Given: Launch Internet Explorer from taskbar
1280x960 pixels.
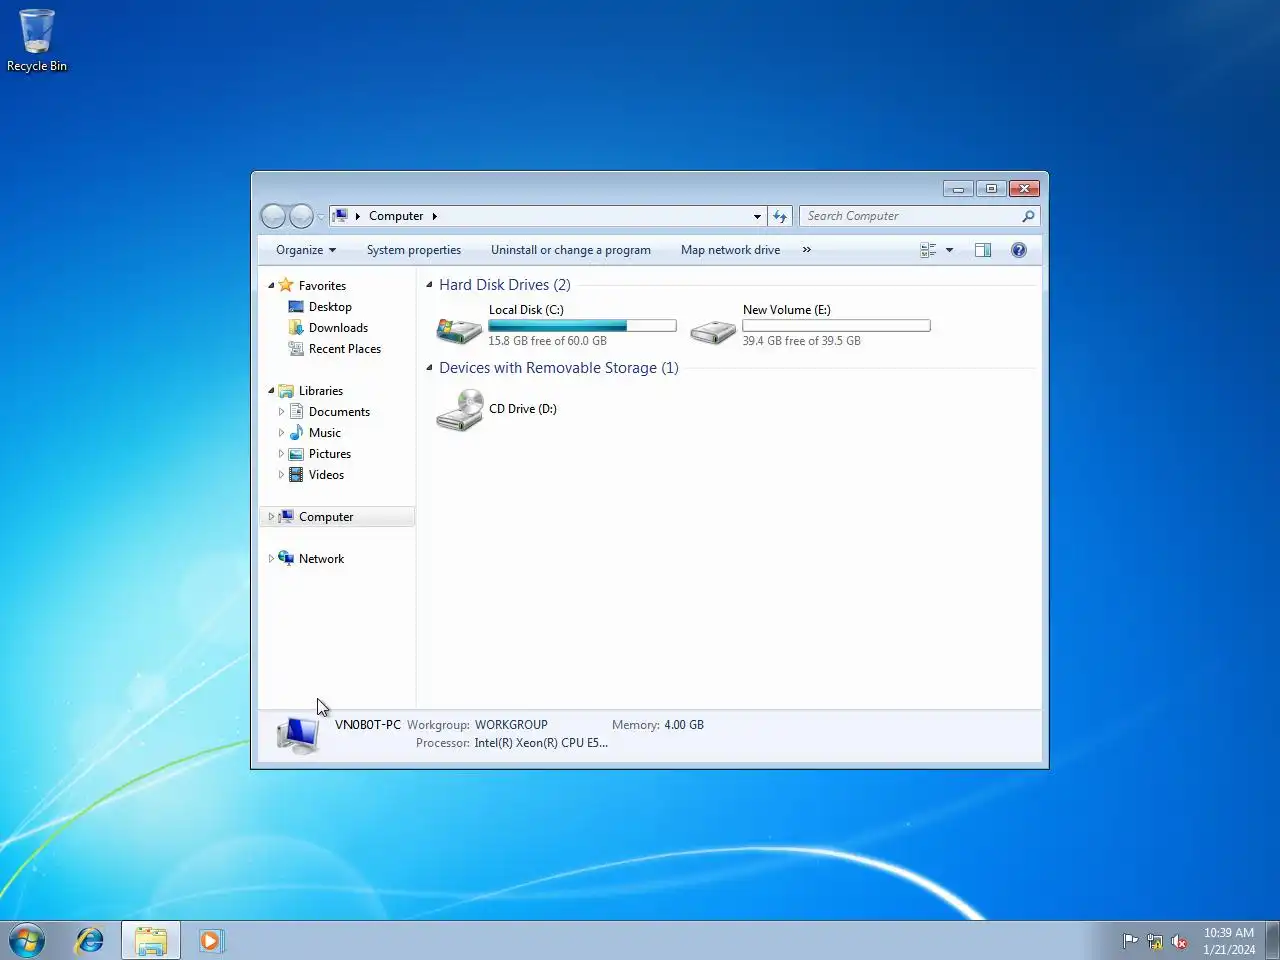Looking at the screenshot, I should click(x=90, y=941).
